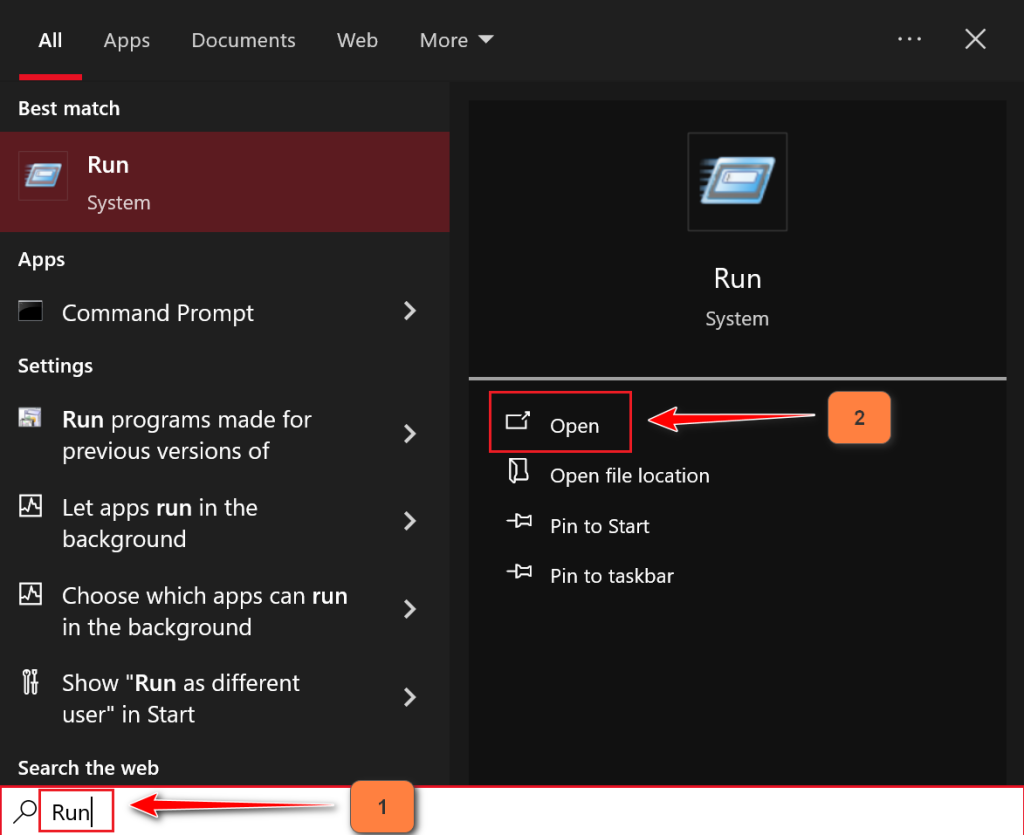Screen dimensions: 1024x835
Task: Click the magnifier search icon in search box
Action: [x=25, y=811]
